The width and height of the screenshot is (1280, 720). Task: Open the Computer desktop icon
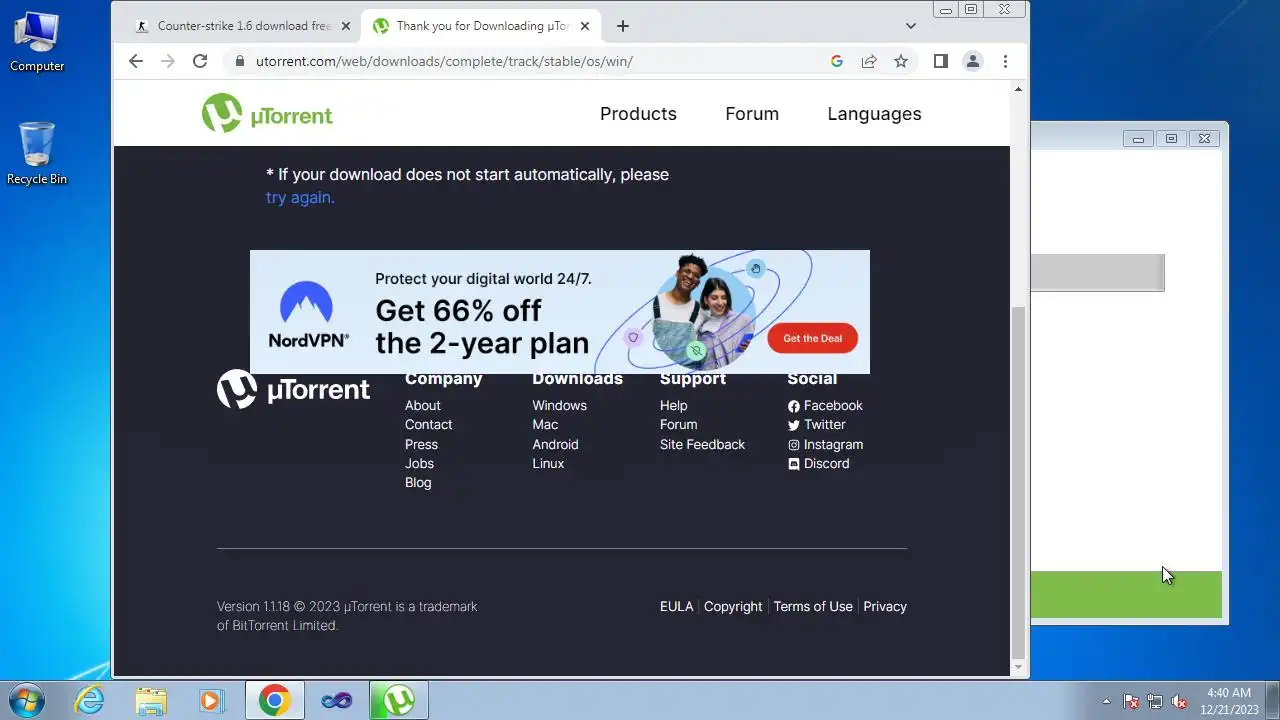tap(37, 42)
